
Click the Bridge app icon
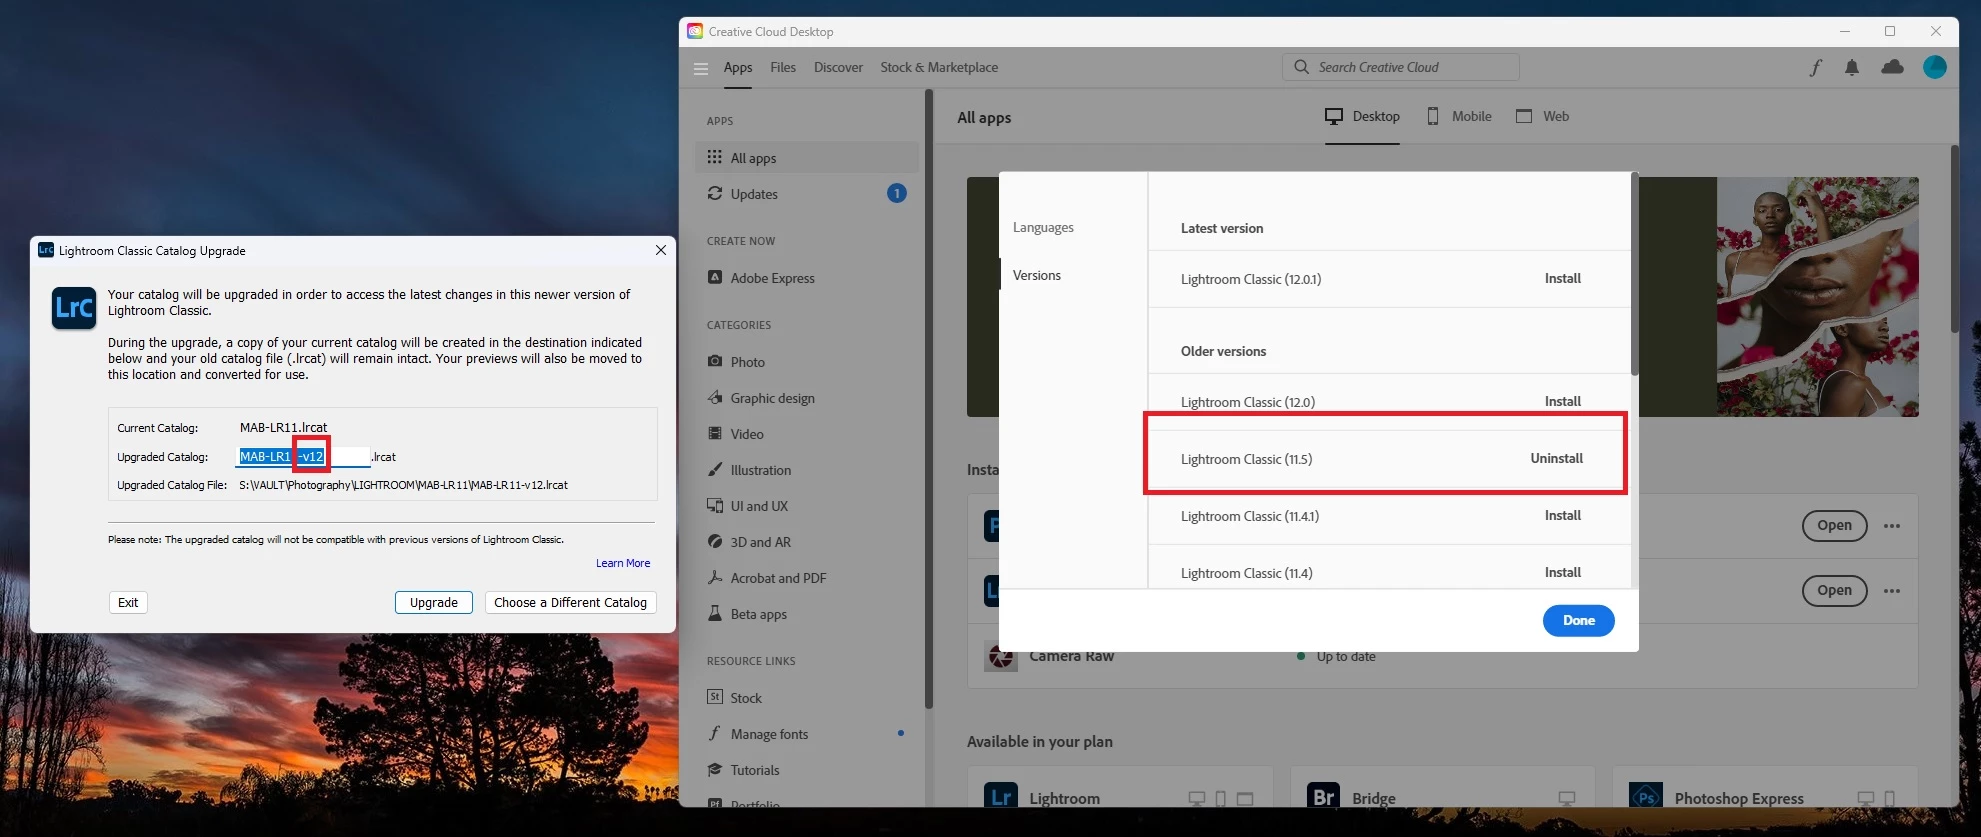(1323, 795)
